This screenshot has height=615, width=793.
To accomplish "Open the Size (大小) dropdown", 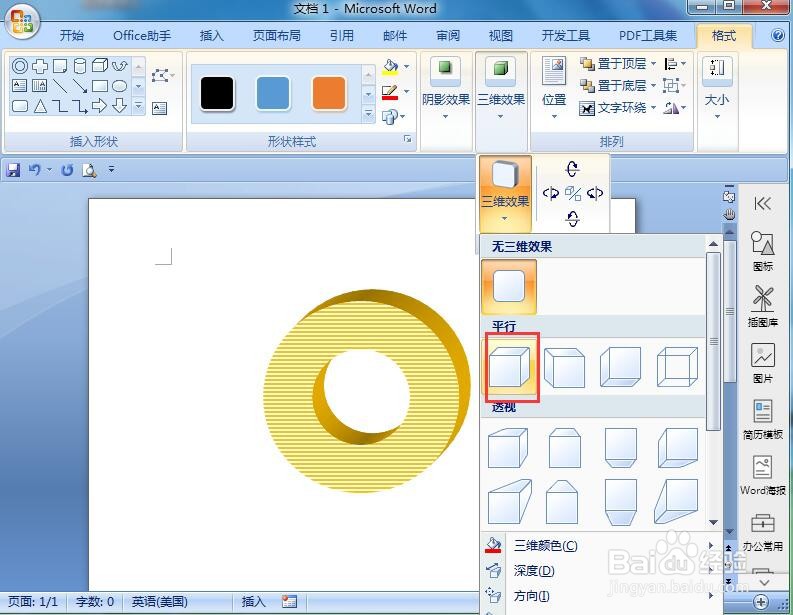I will 717,90.
